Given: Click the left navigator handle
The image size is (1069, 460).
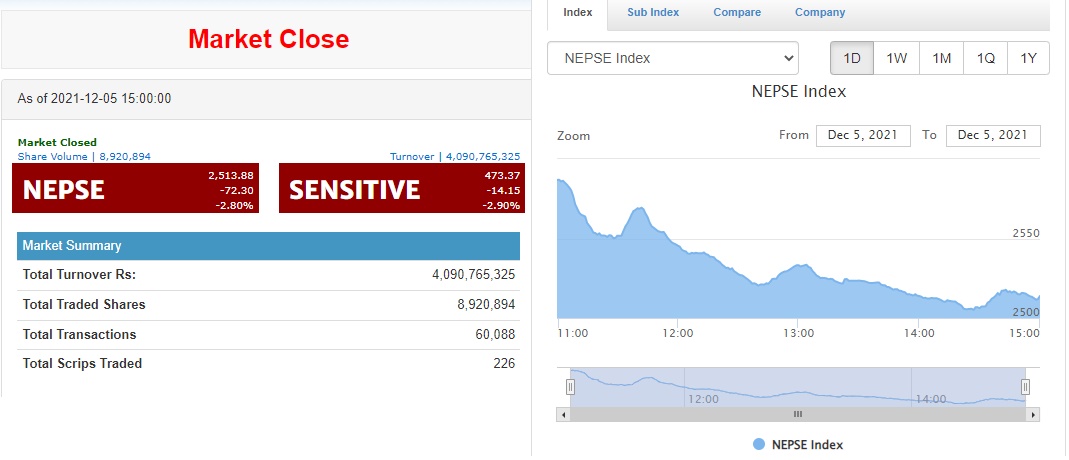Looking at the screenshot, I should 571,386.
